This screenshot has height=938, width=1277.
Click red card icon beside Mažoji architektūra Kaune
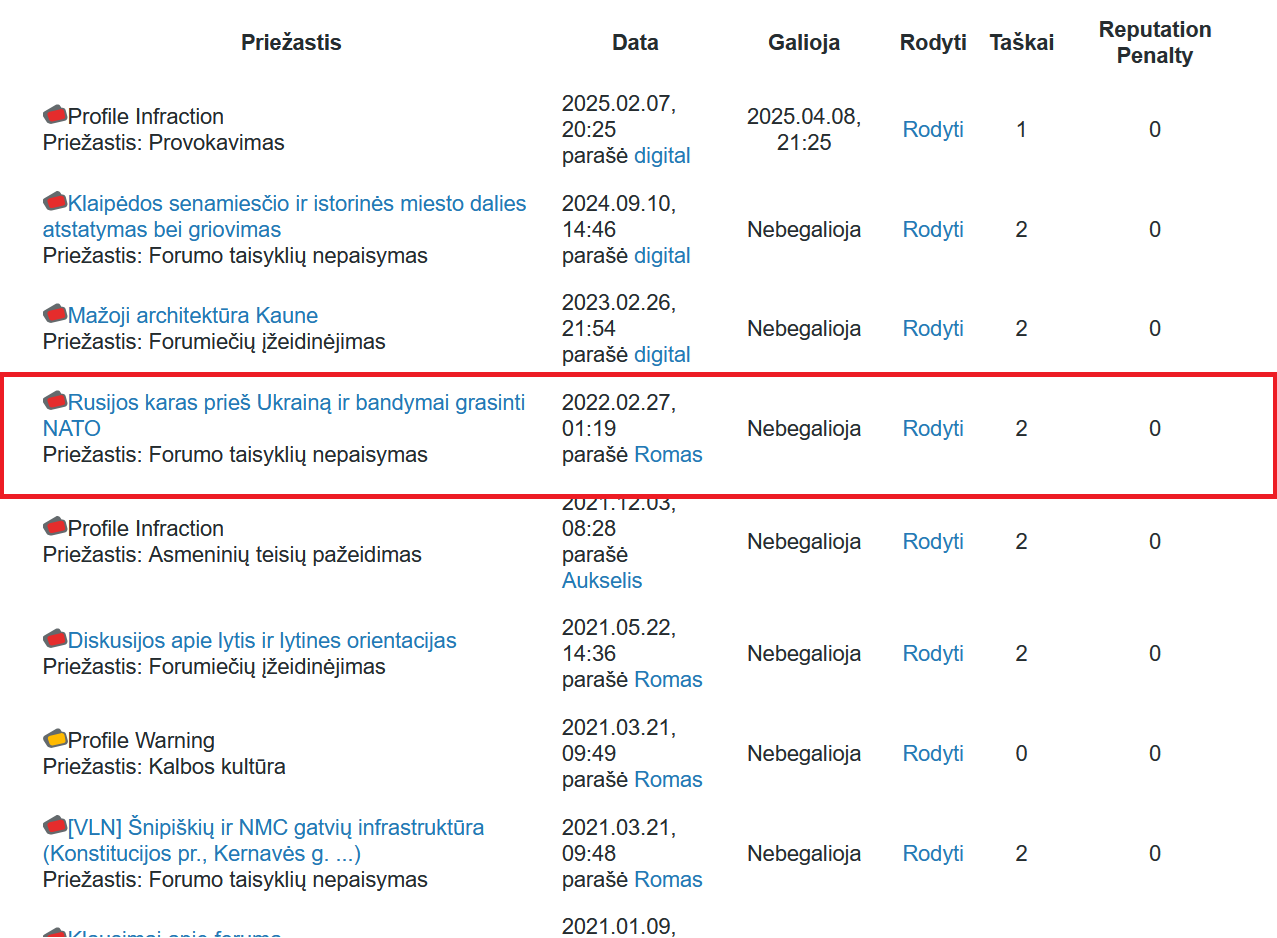click(55, 315)
